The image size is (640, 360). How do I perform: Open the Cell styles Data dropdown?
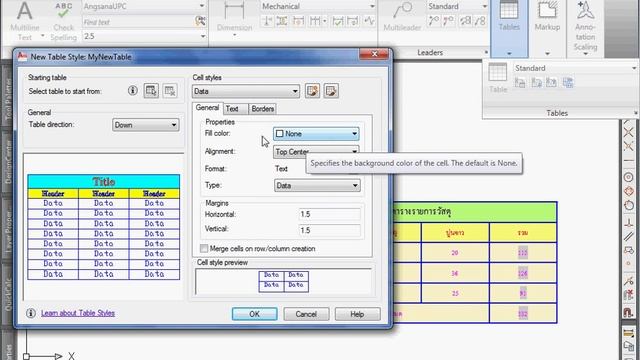246,91
